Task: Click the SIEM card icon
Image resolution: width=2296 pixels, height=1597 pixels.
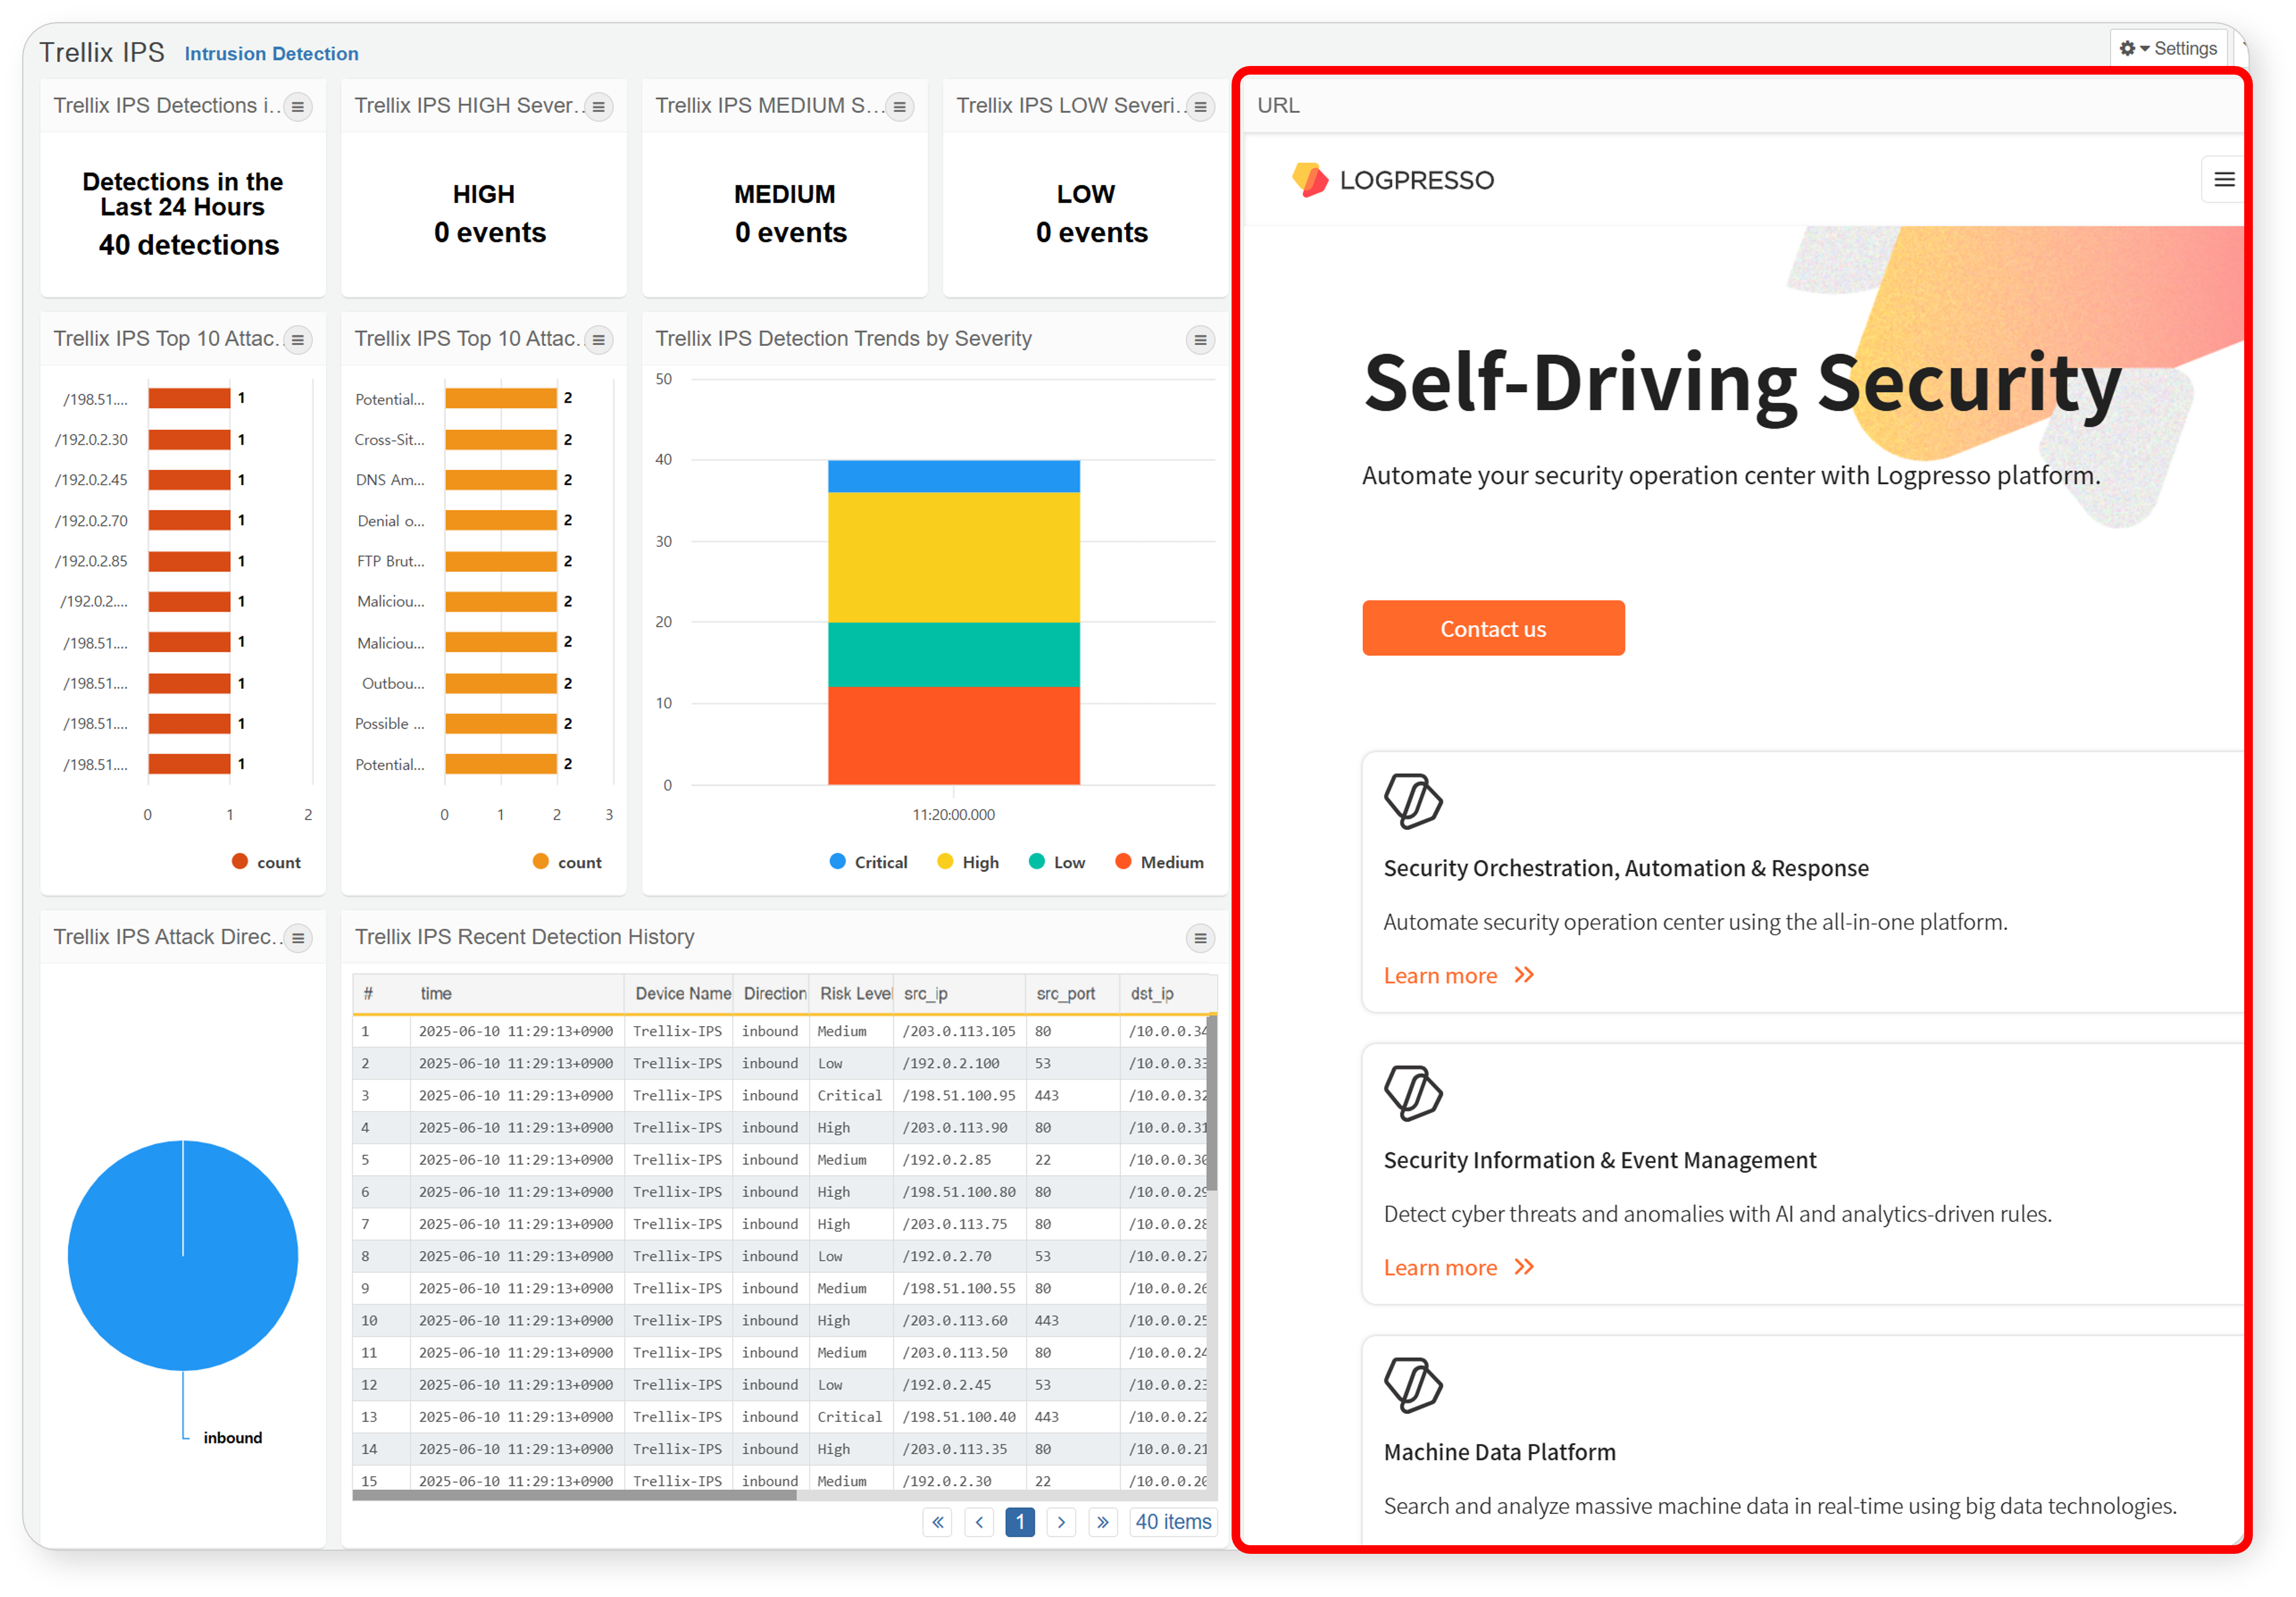Action: coord(1412,1093)
